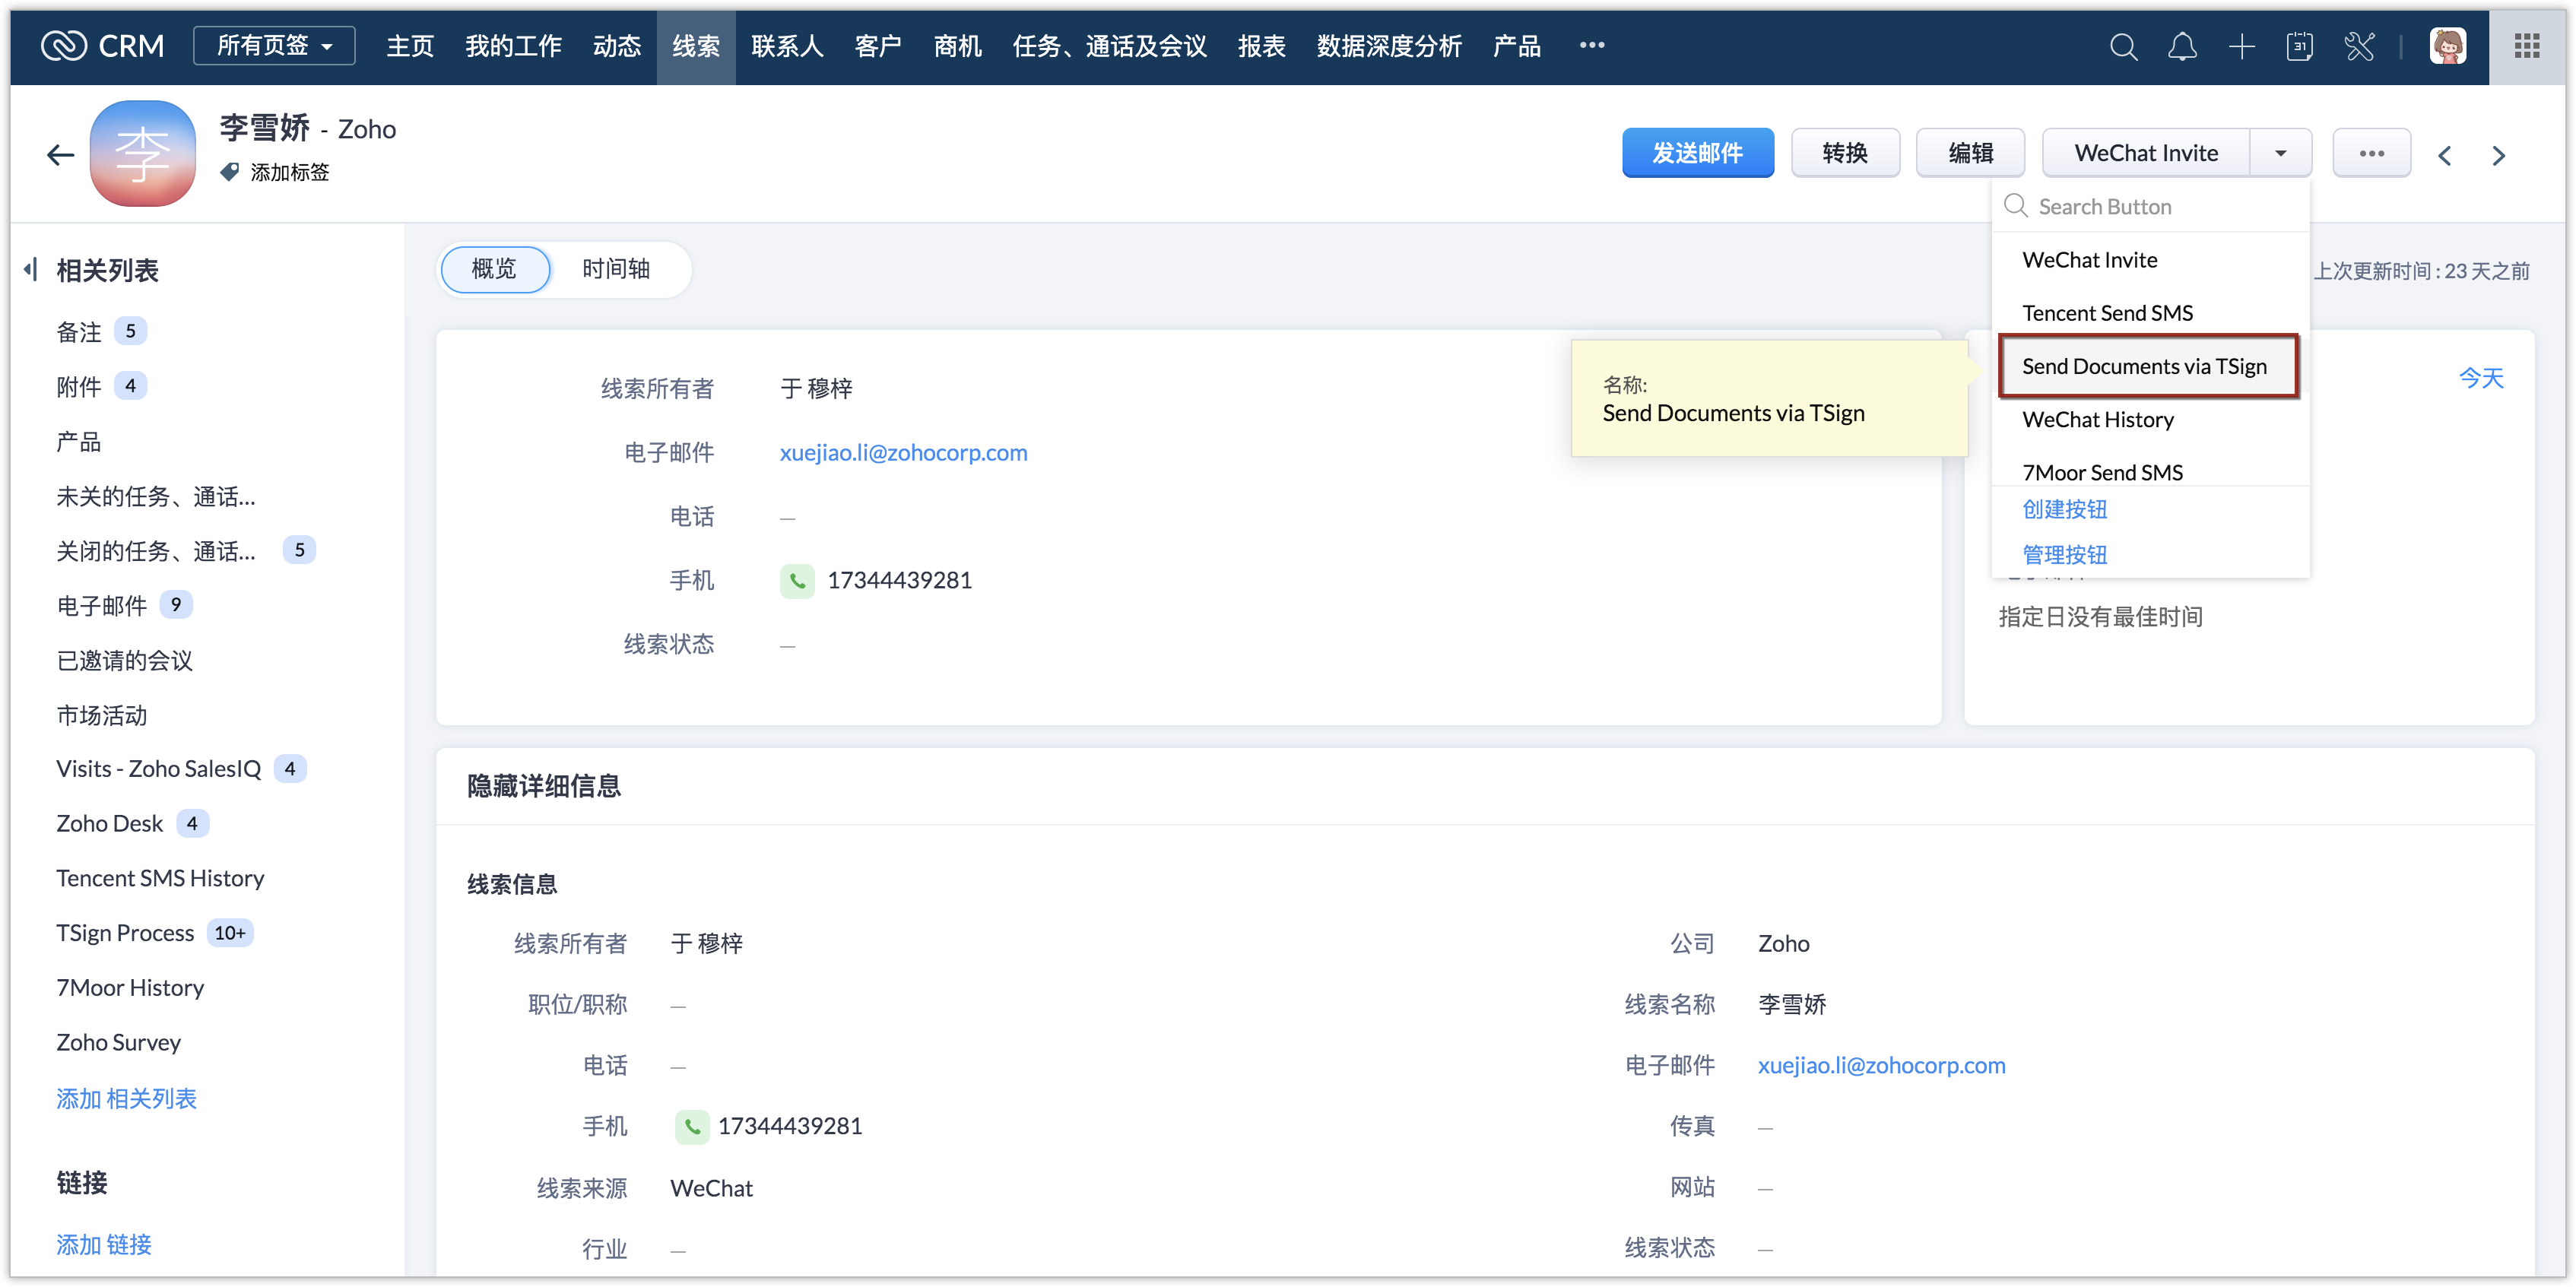Image resolution: width=2576 pixels, height=1287 pixels.
Task: Open the user profile avatar
Action: (2447, 46)
